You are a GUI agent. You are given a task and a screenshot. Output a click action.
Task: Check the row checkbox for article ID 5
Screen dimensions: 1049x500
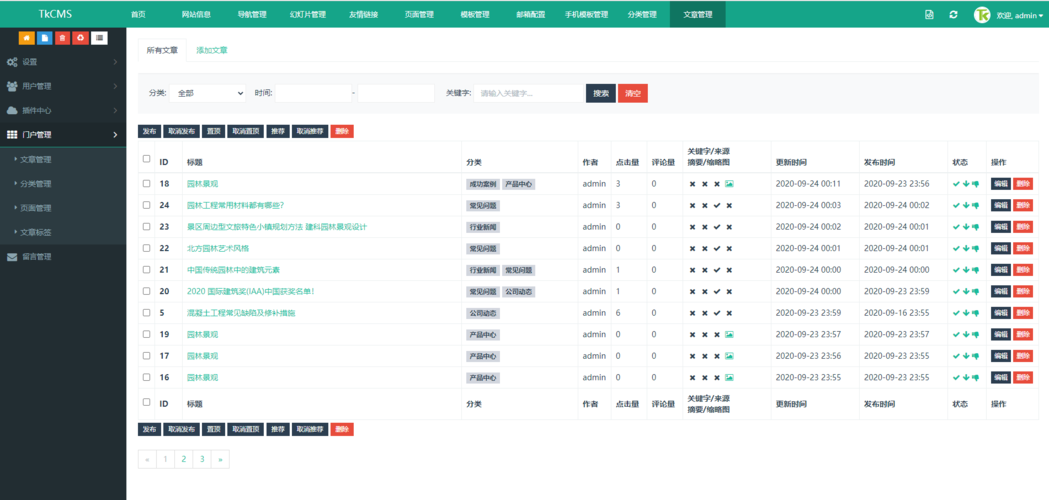point(147,313)
